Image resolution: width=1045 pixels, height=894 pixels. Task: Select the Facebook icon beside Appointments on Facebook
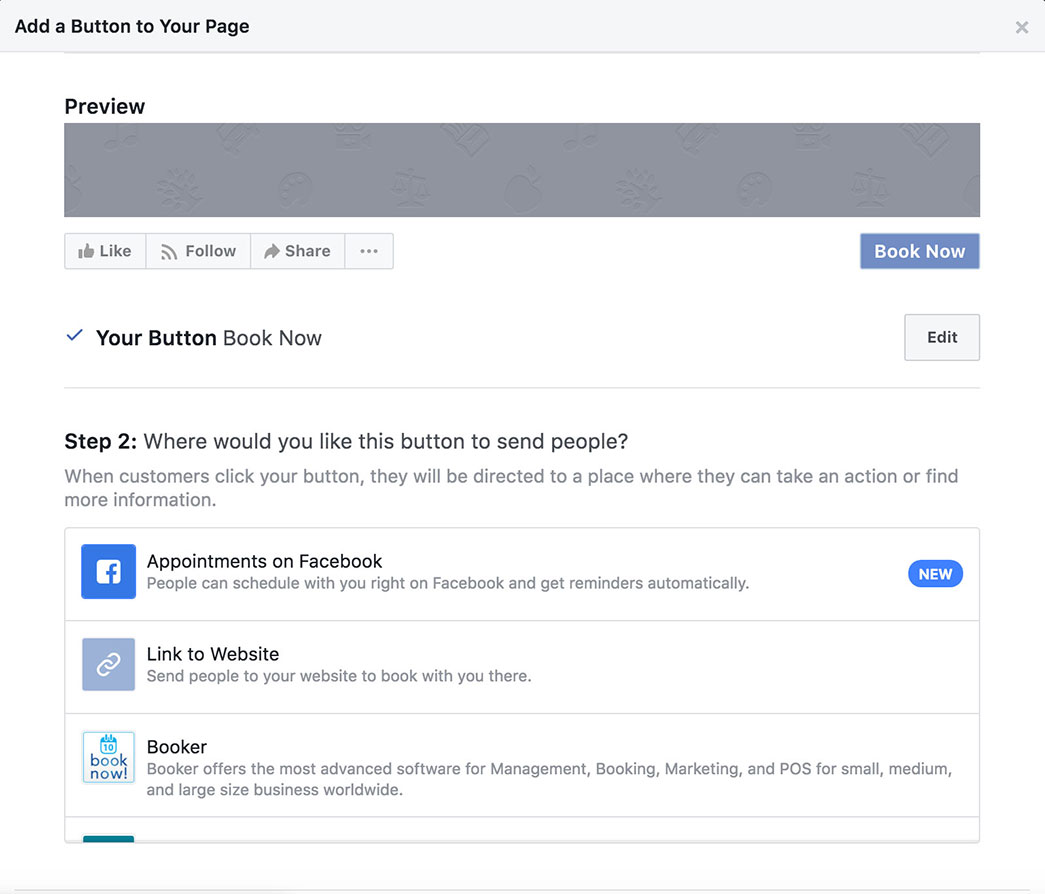tap(108, 571)
